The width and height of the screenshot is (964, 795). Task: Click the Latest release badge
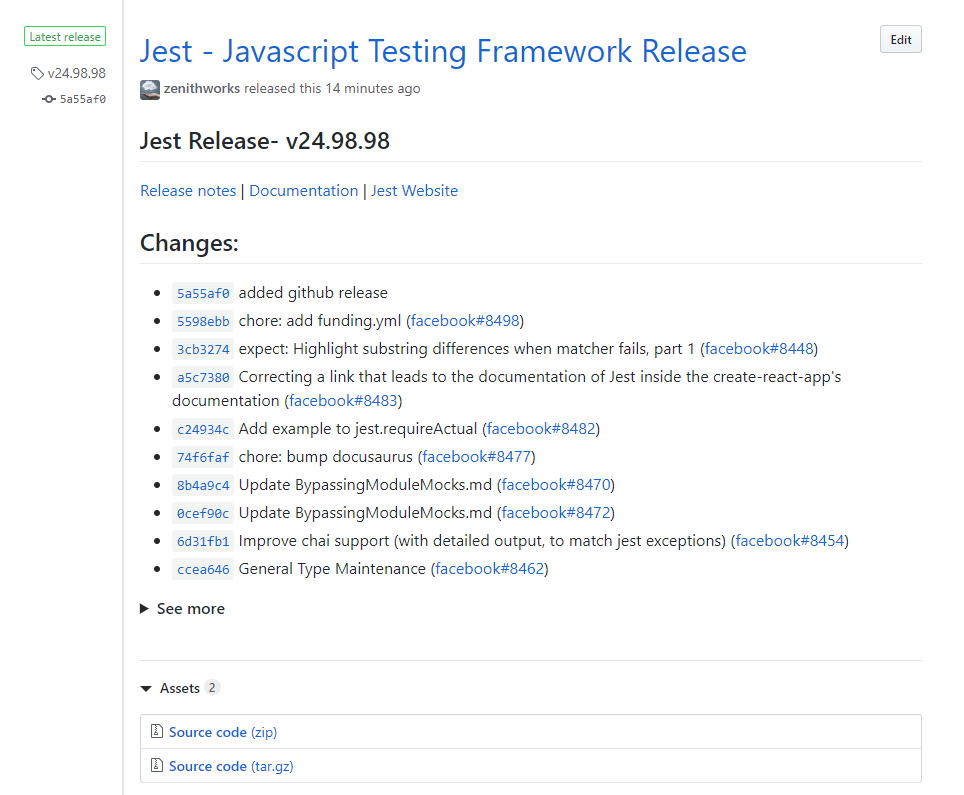(x=64, y=35)
